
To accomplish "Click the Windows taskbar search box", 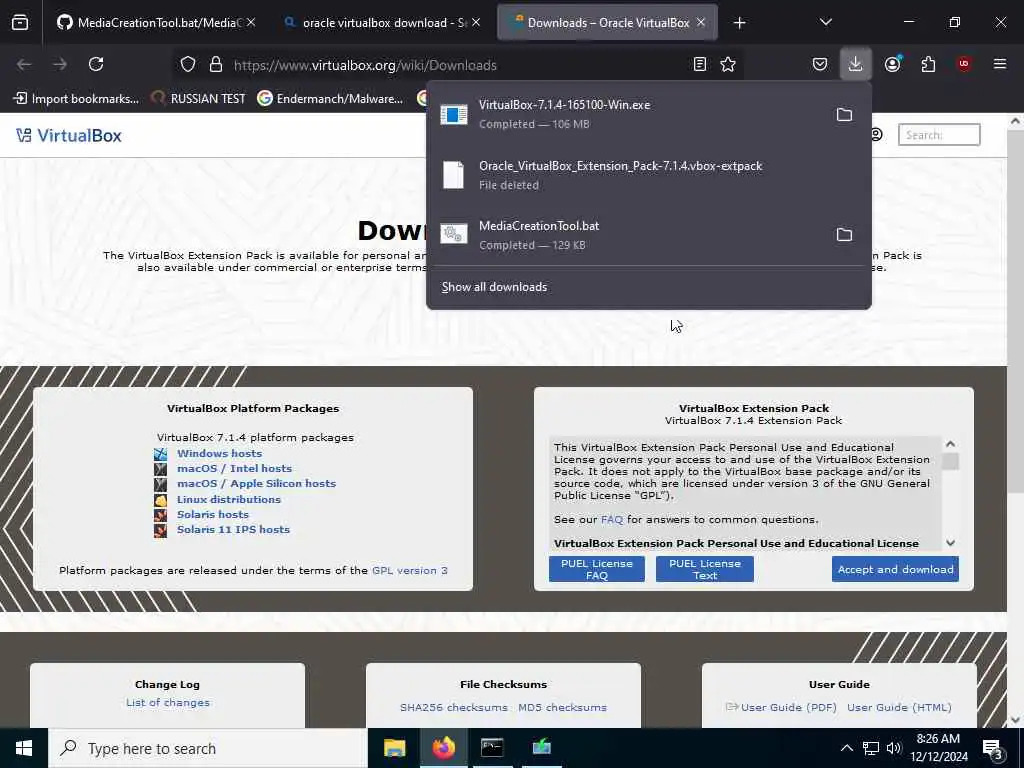I will [x=208, y=748].
